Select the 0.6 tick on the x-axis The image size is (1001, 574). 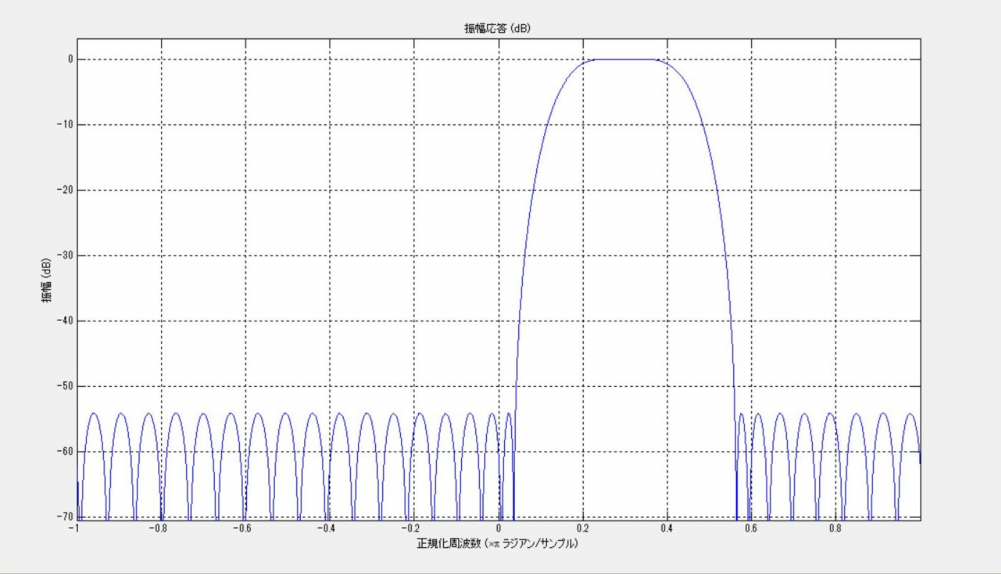point(751,528)
